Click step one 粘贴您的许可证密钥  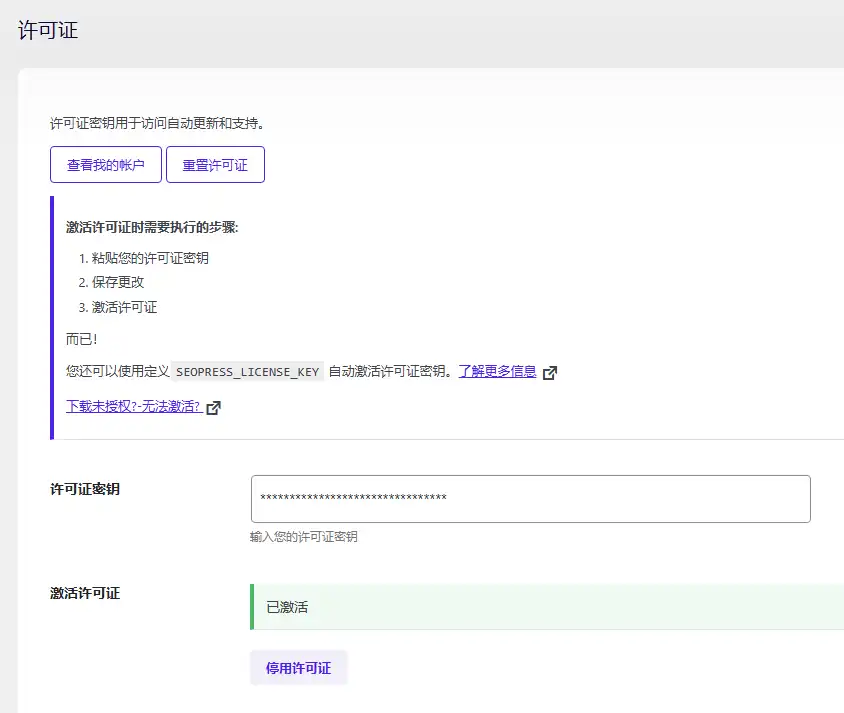[x=165, y=257]
